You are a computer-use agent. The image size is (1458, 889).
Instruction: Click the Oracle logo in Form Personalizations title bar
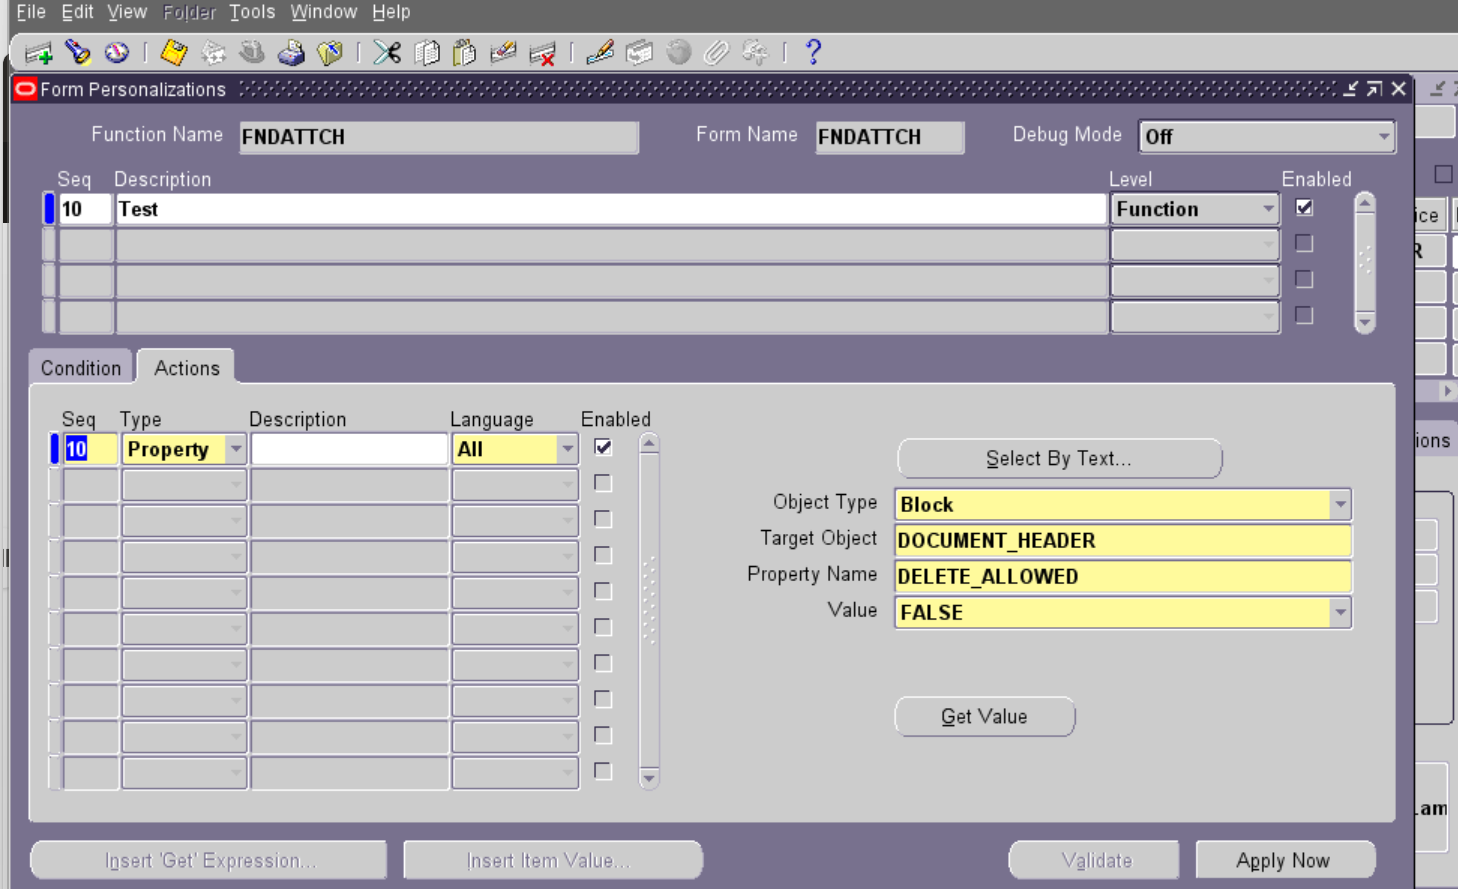(25, 89)
